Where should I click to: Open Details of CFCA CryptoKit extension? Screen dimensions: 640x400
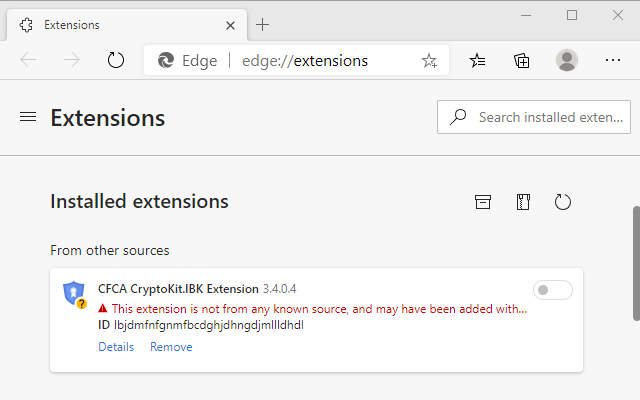(x=116, y=347)
